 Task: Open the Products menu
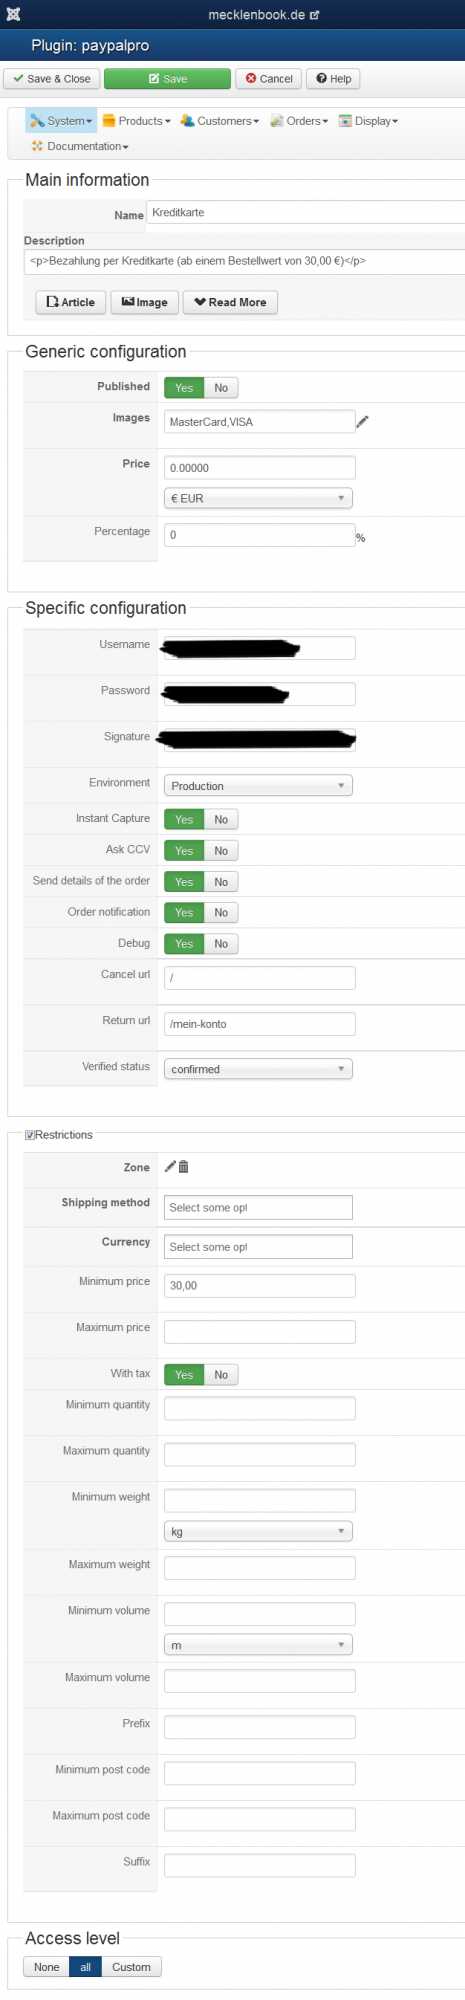click(x=136, y=121)
